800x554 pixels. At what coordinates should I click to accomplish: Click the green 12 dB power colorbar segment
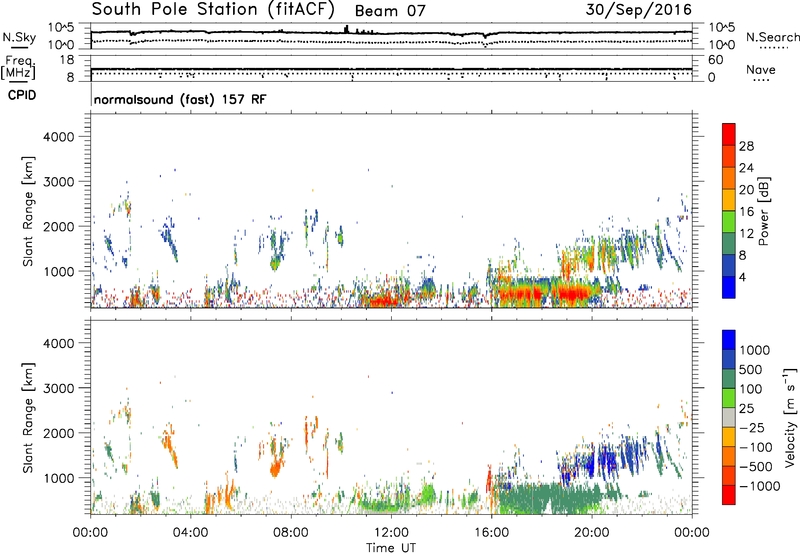(x=729, y=222)
